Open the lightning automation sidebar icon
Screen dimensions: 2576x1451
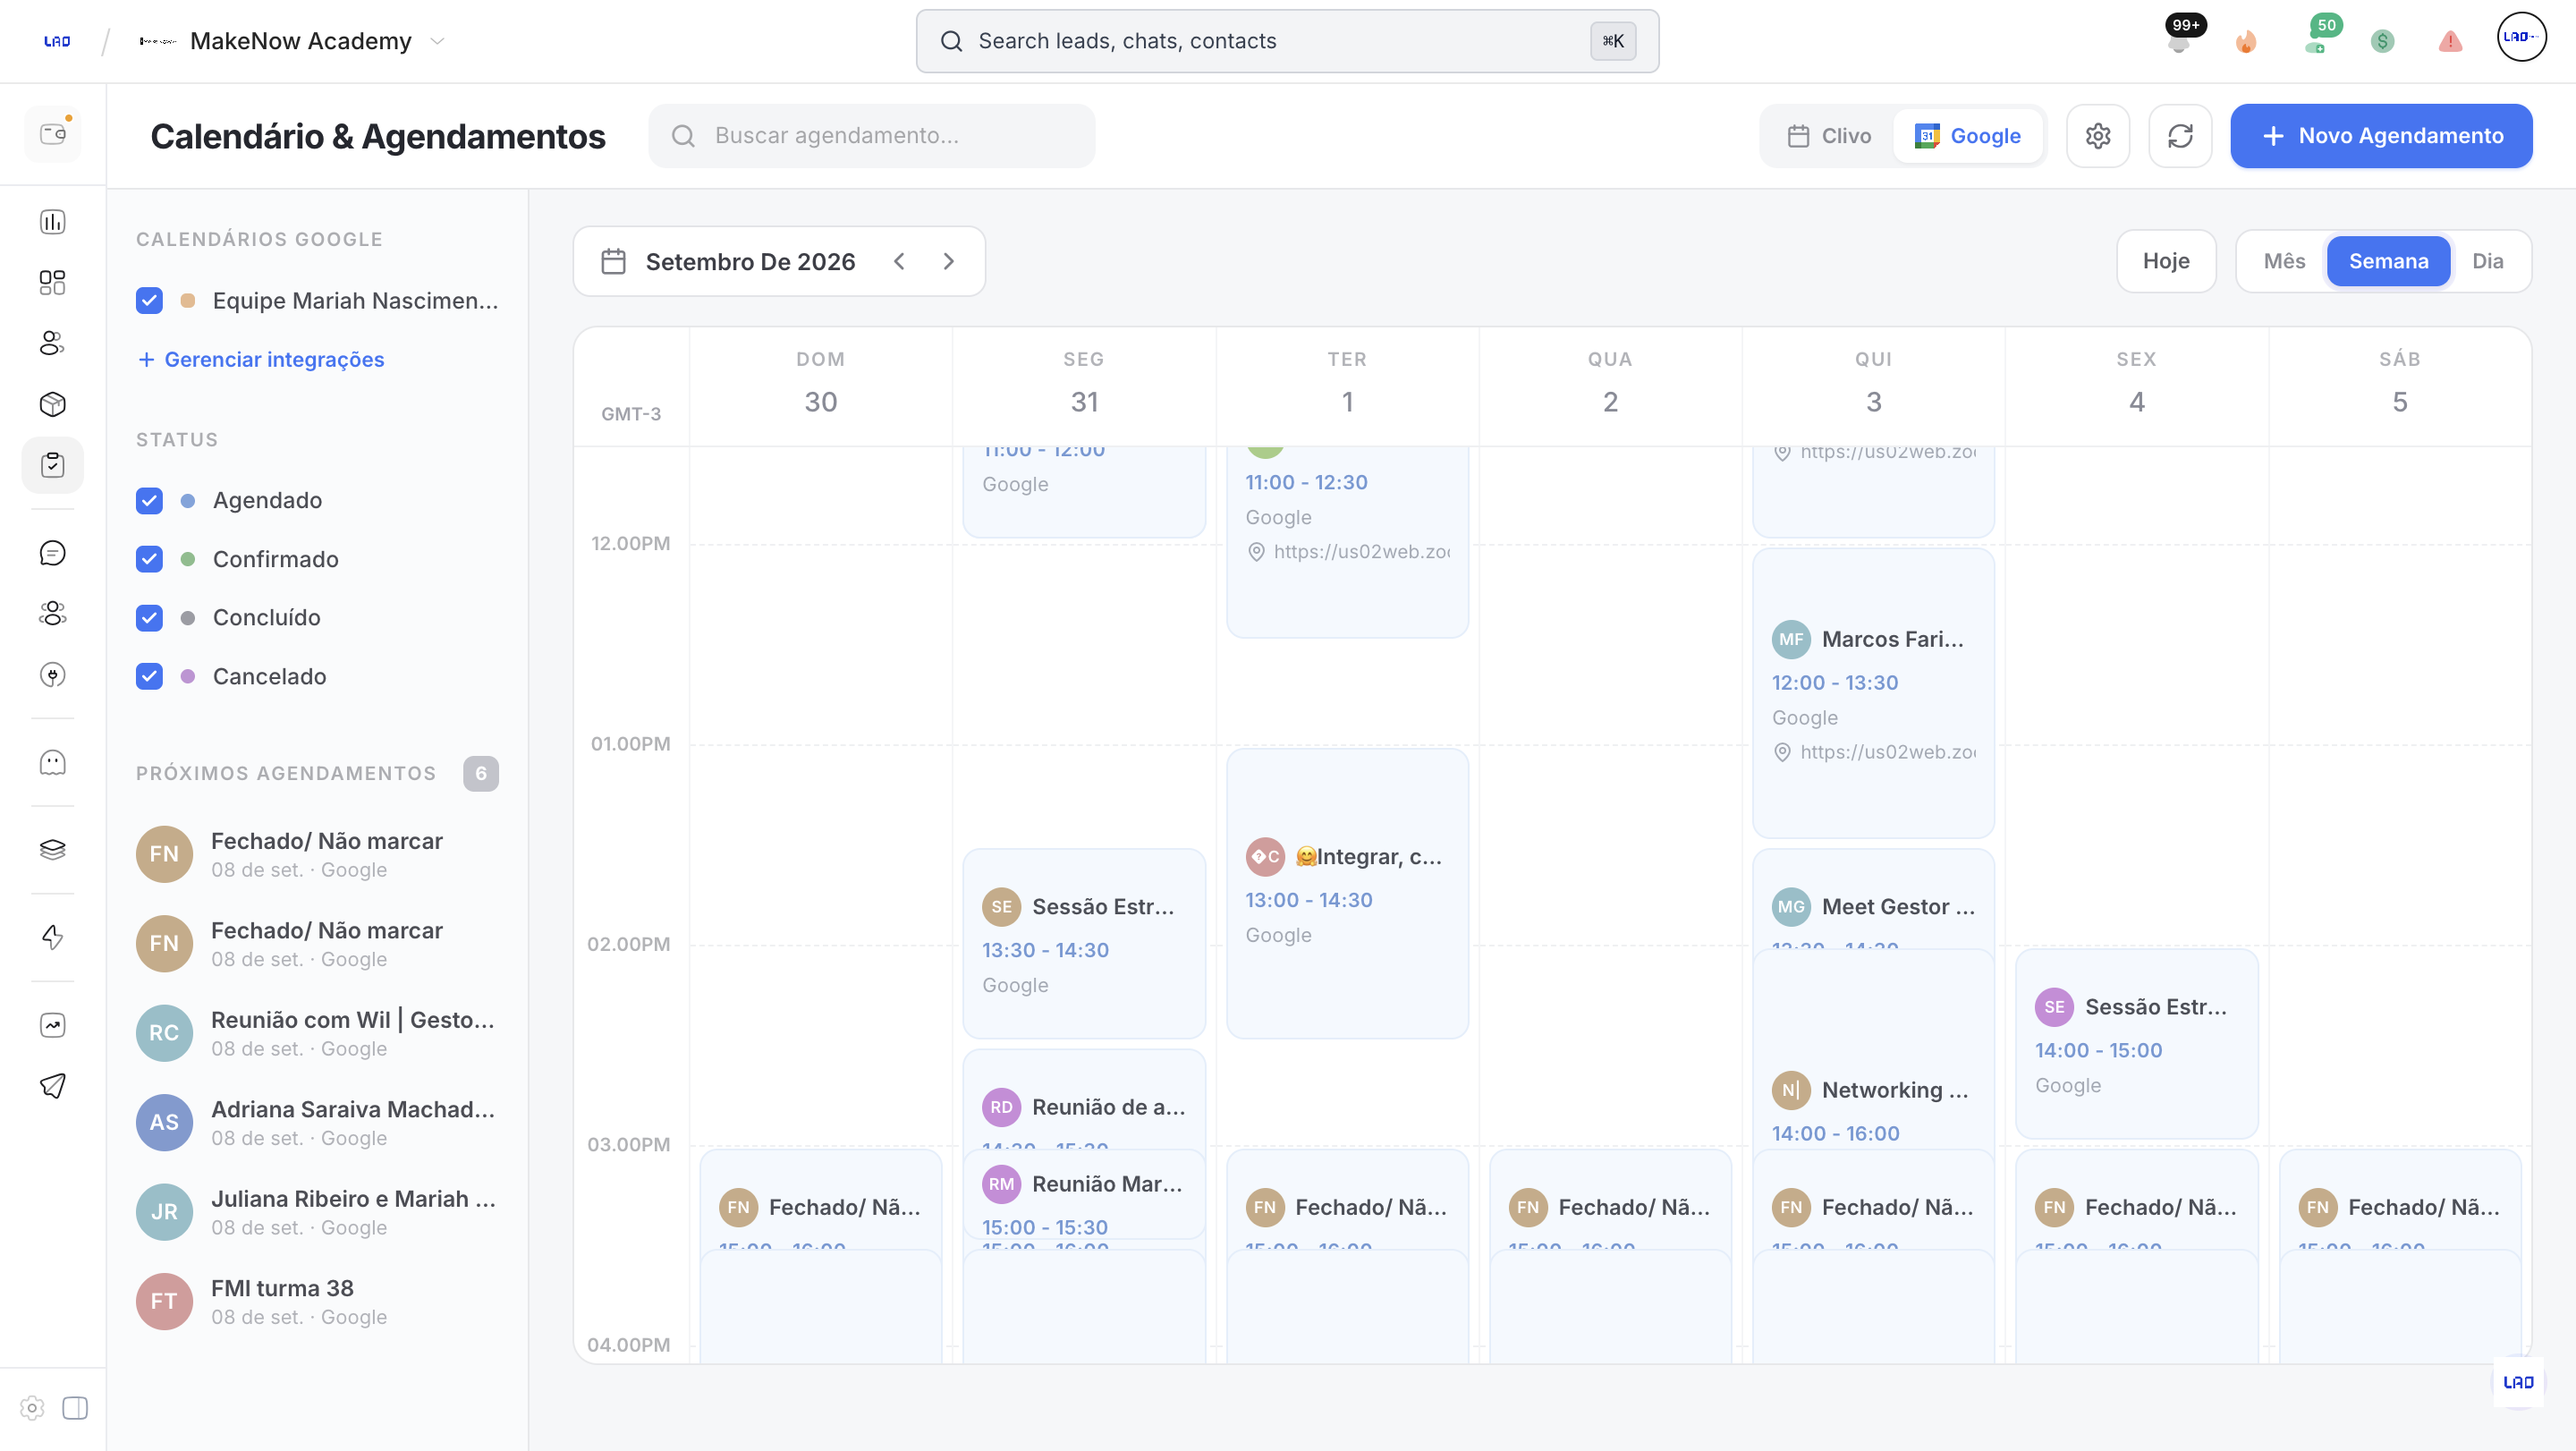click(x=53, y=937)
